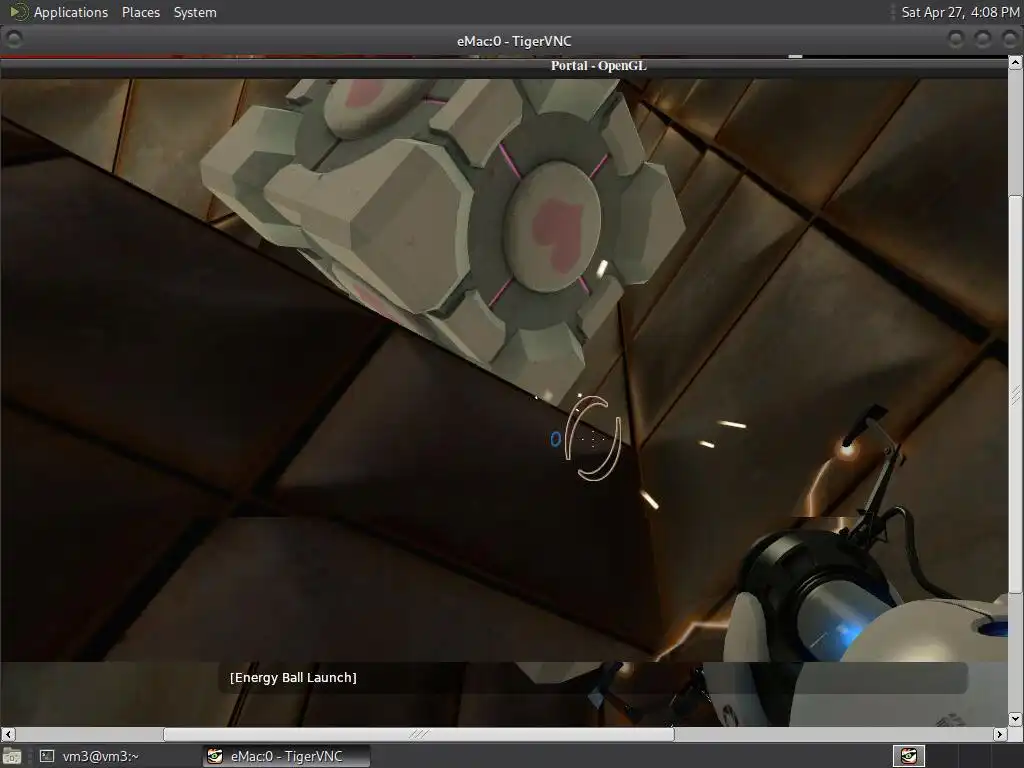
Task: Click the horizontal scrollbar thumb
Action: [x=419, y=734]
